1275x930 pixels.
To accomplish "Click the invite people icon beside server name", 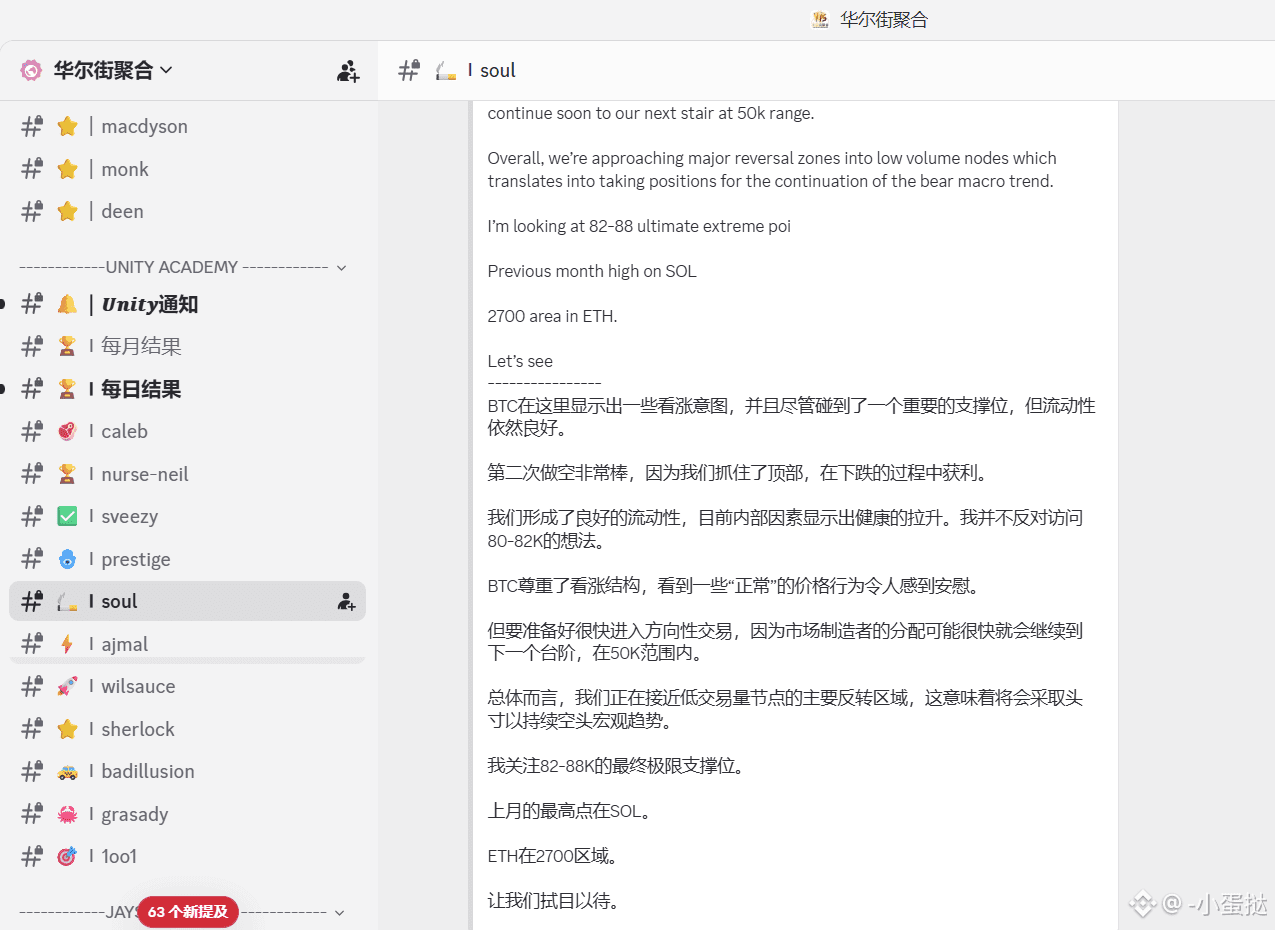I will 348,71.
